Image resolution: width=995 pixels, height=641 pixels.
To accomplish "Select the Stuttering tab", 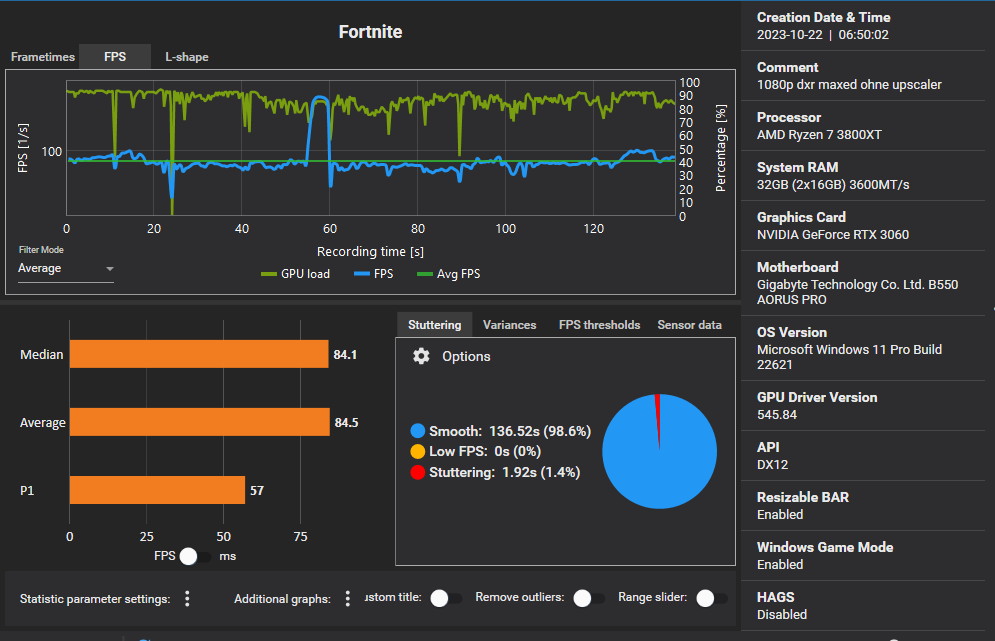I will [435, 324].
